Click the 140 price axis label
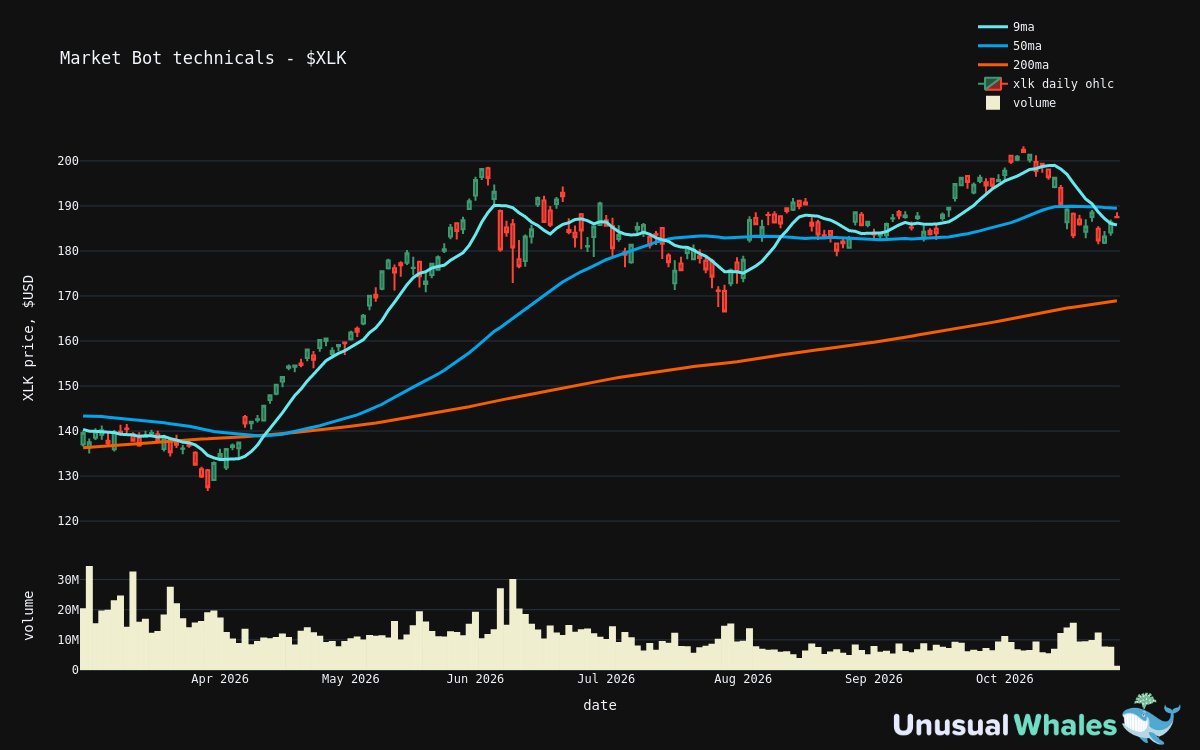Image resolution: width=1200 pixels, height=750 pixels. [x=68, y=431]
